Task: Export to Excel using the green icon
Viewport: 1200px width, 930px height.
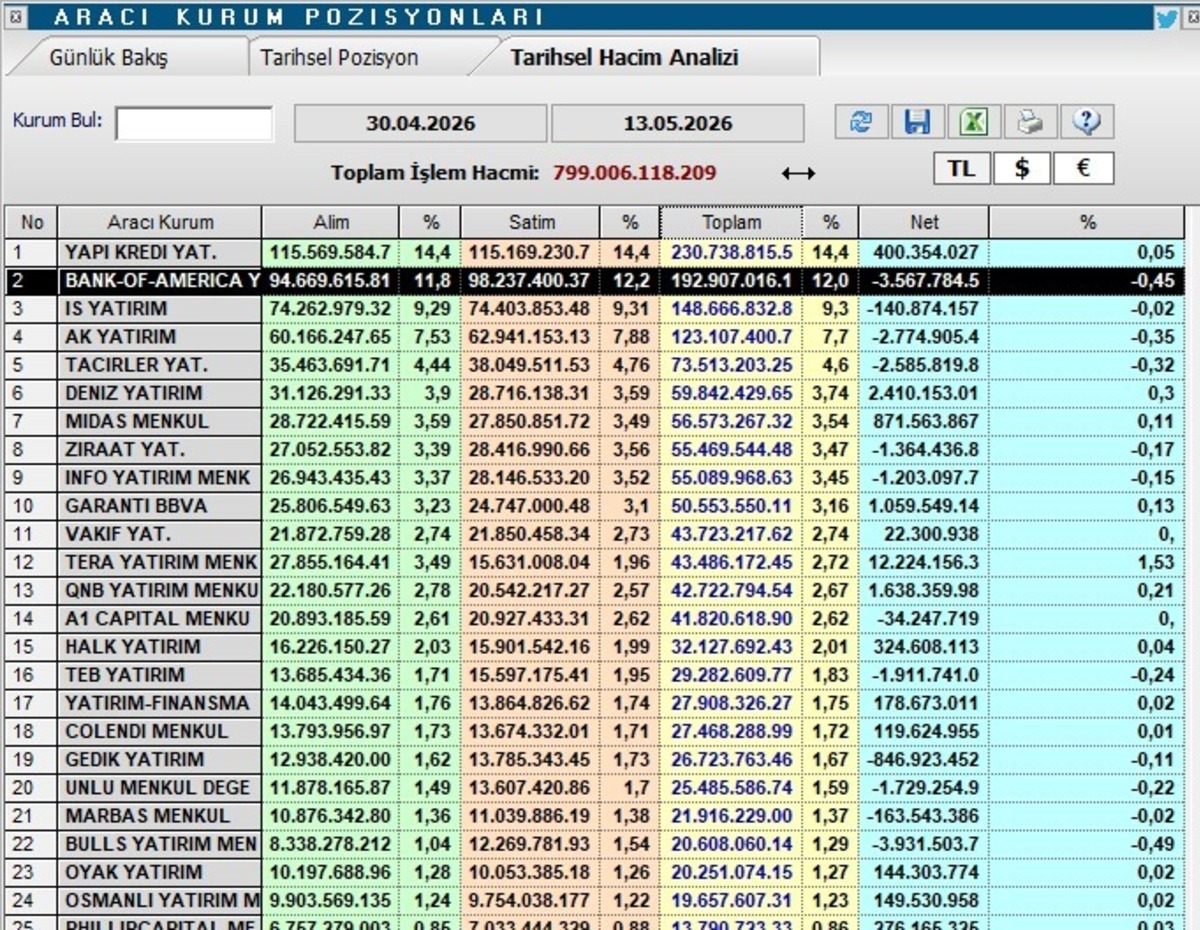Action: click(x=973, y=122)
